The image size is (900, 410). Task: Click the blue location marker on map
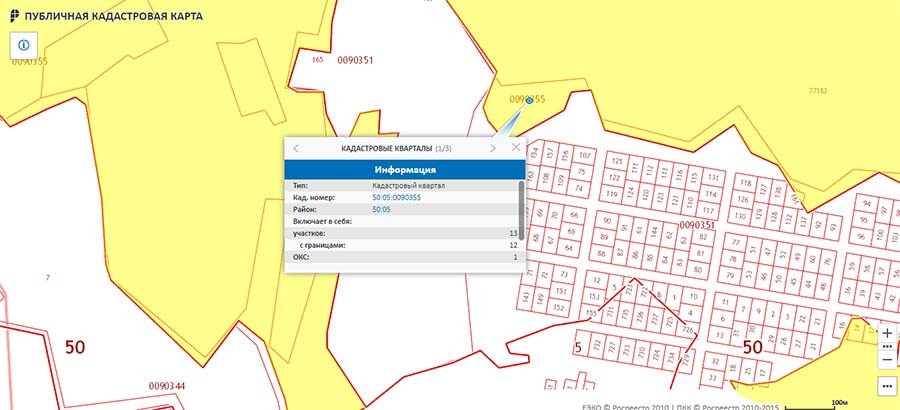528,100
